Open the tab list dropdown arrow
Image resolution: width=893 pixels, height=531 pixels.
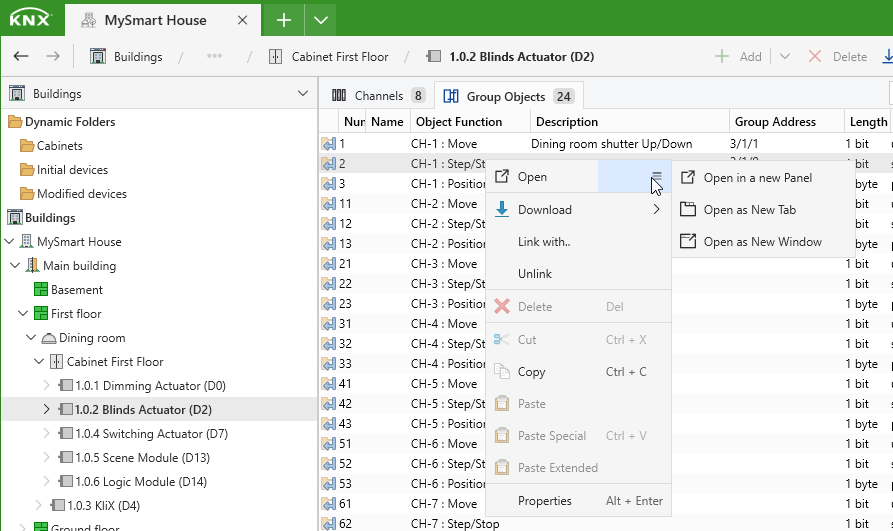tap(321, 21)
